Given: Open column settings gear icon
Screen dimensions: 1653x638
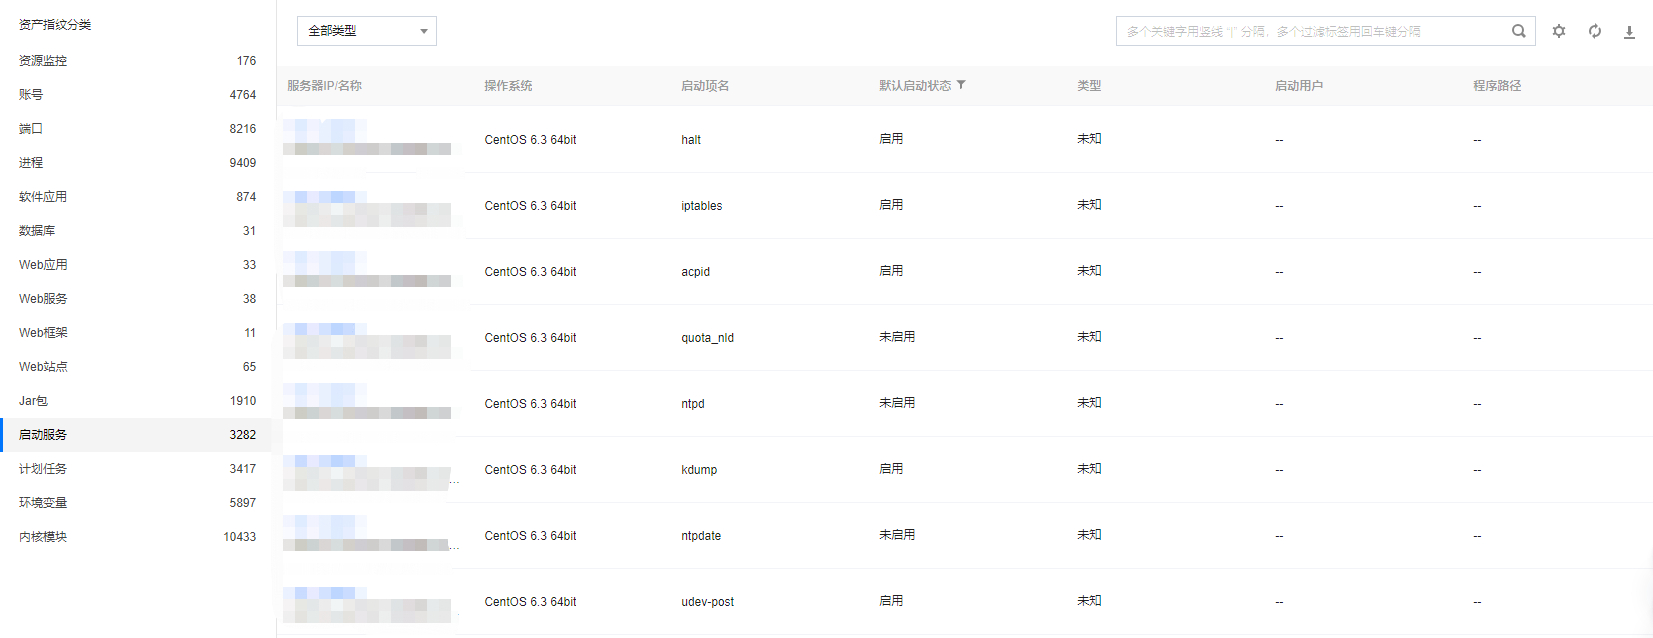Looking at the screenshot, I should (1558, 31).
